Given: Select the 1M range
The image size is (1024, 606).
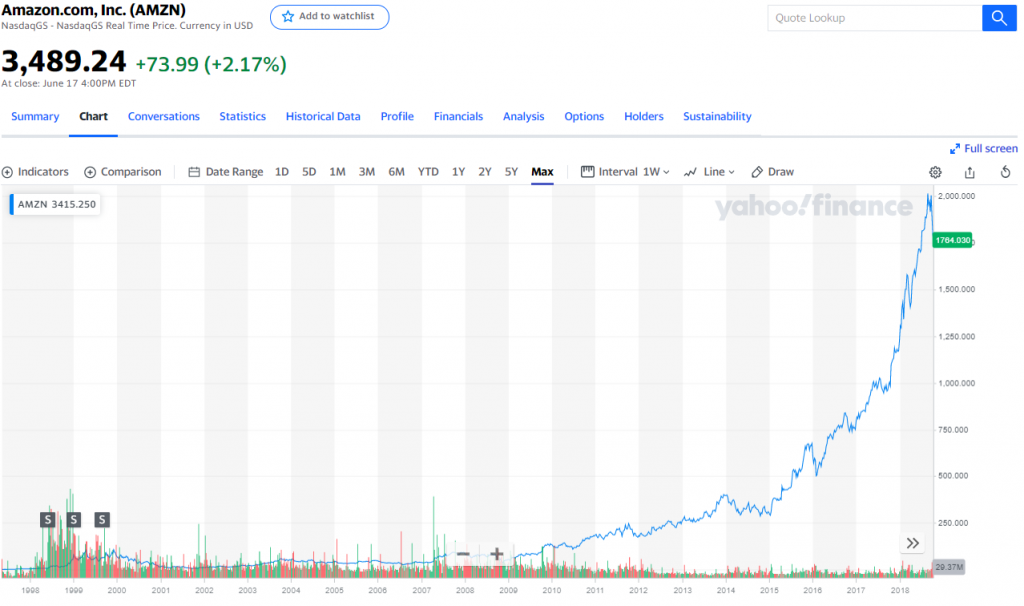Looking at the screenshot, I should coord(337,172).
